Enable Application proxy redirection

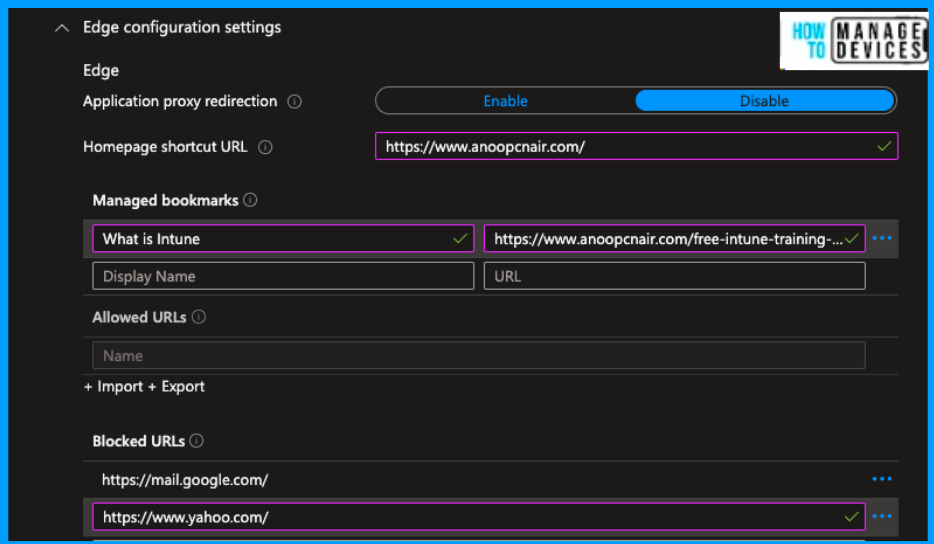505,101
